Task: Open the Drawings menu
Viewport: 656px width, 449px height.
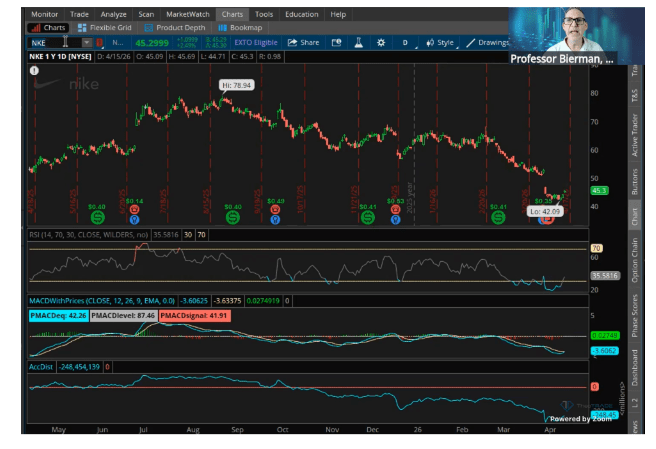Action: coord(487,42)
